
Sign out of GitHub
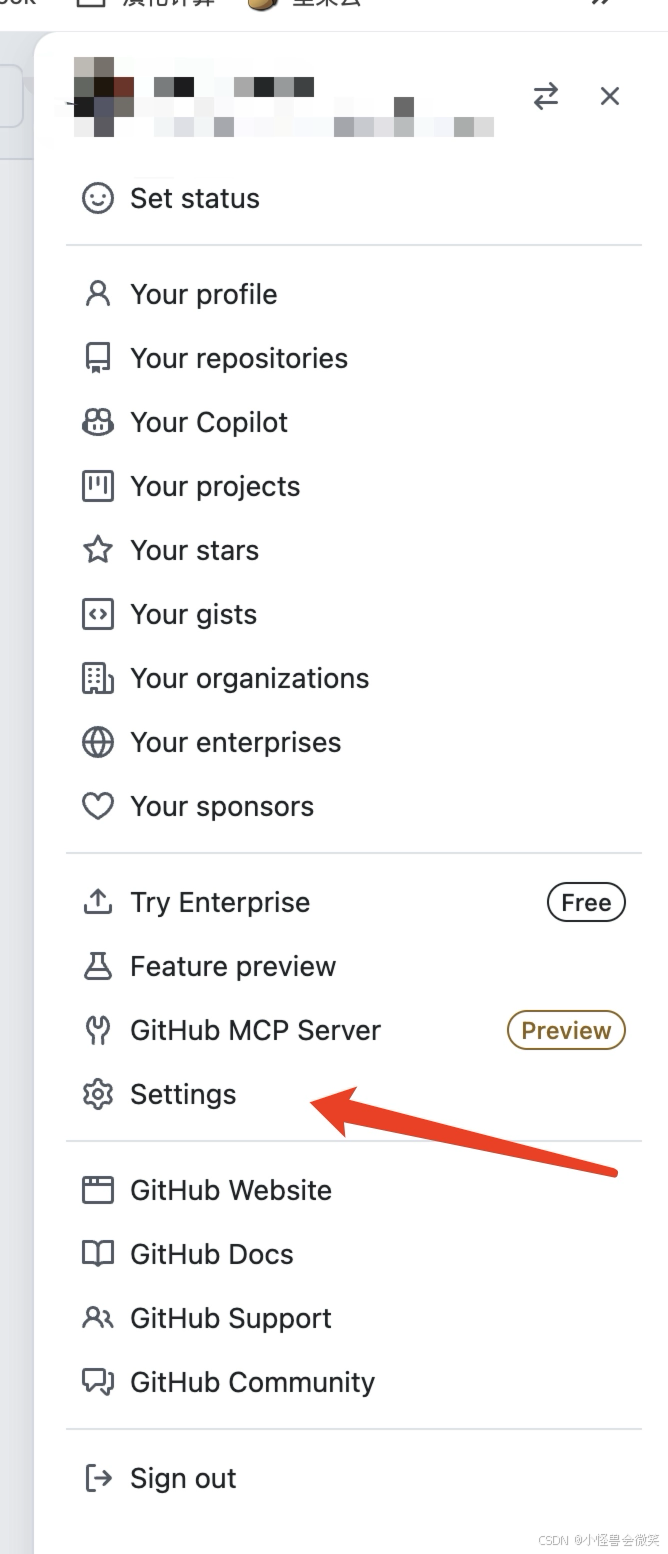point(183,1478)
